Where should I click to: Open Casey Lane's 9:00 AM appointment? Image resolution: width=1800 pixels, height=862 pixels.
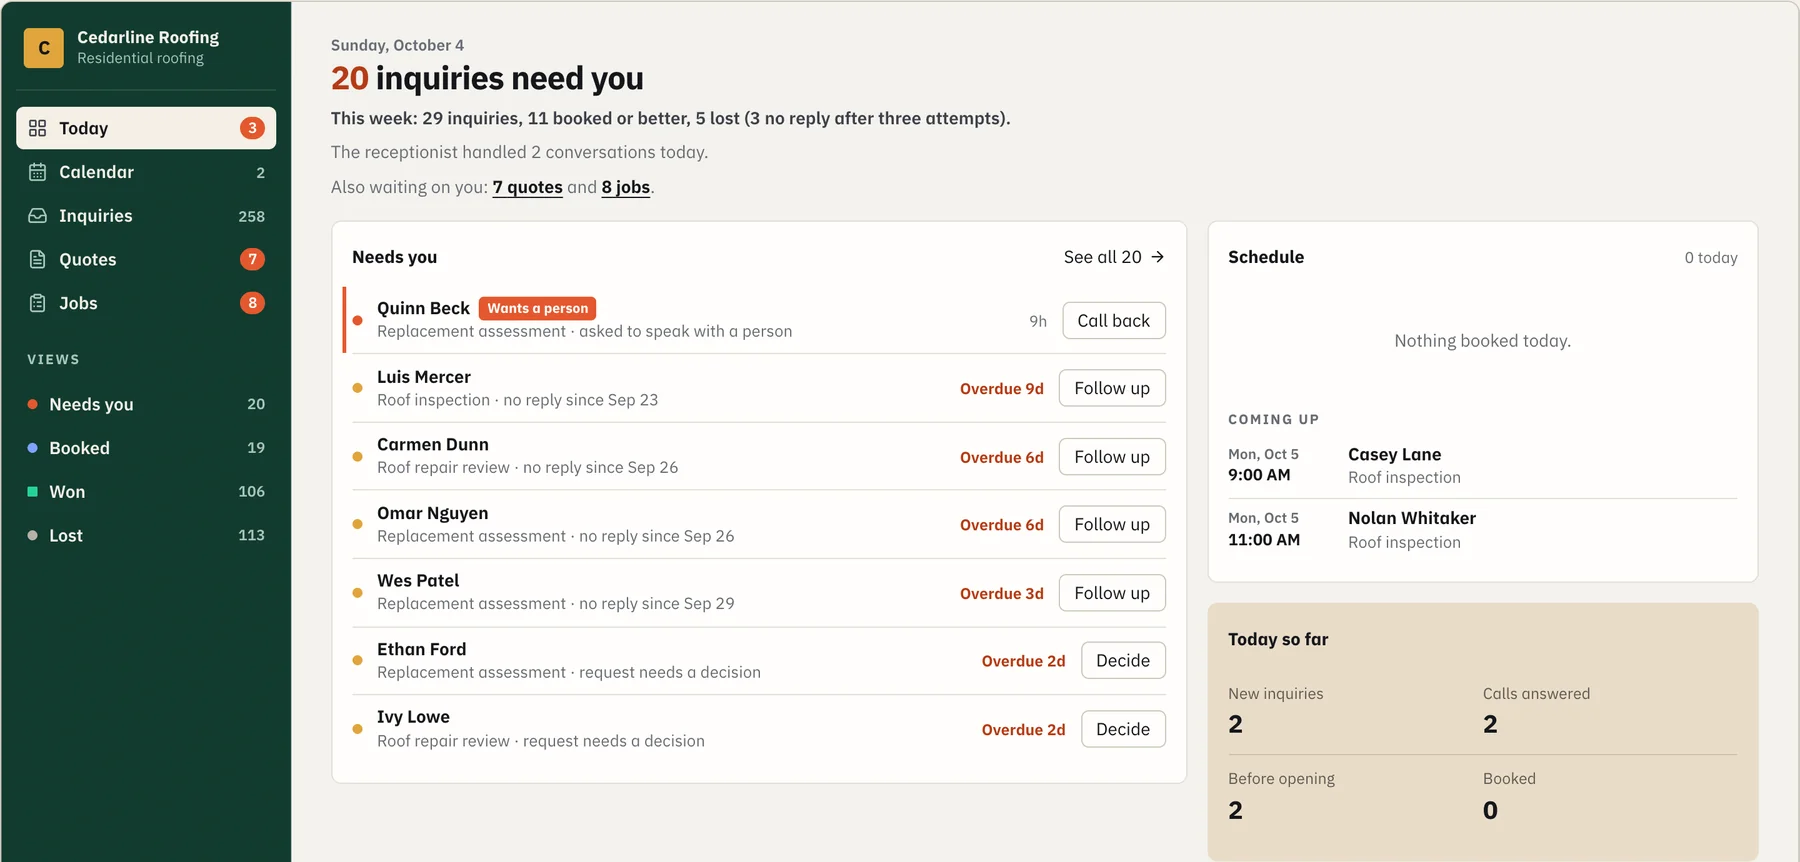tap(1482, 466)
